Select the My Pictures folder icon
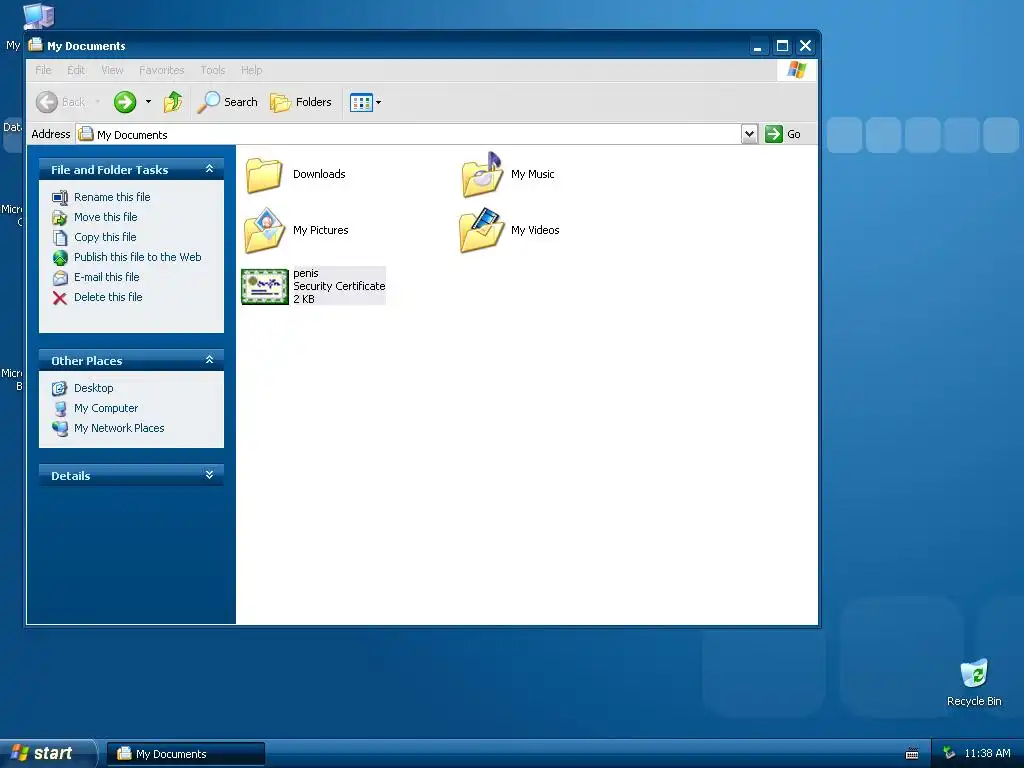This screenshot has width=1024, height=768. coord(264,230)
